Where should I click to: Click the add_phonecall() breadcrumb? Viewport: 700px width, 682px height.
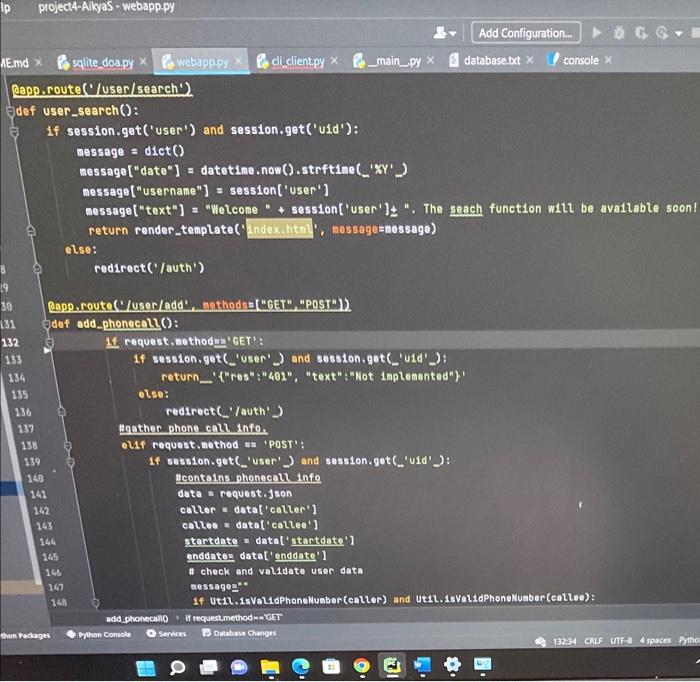[137, 619]
